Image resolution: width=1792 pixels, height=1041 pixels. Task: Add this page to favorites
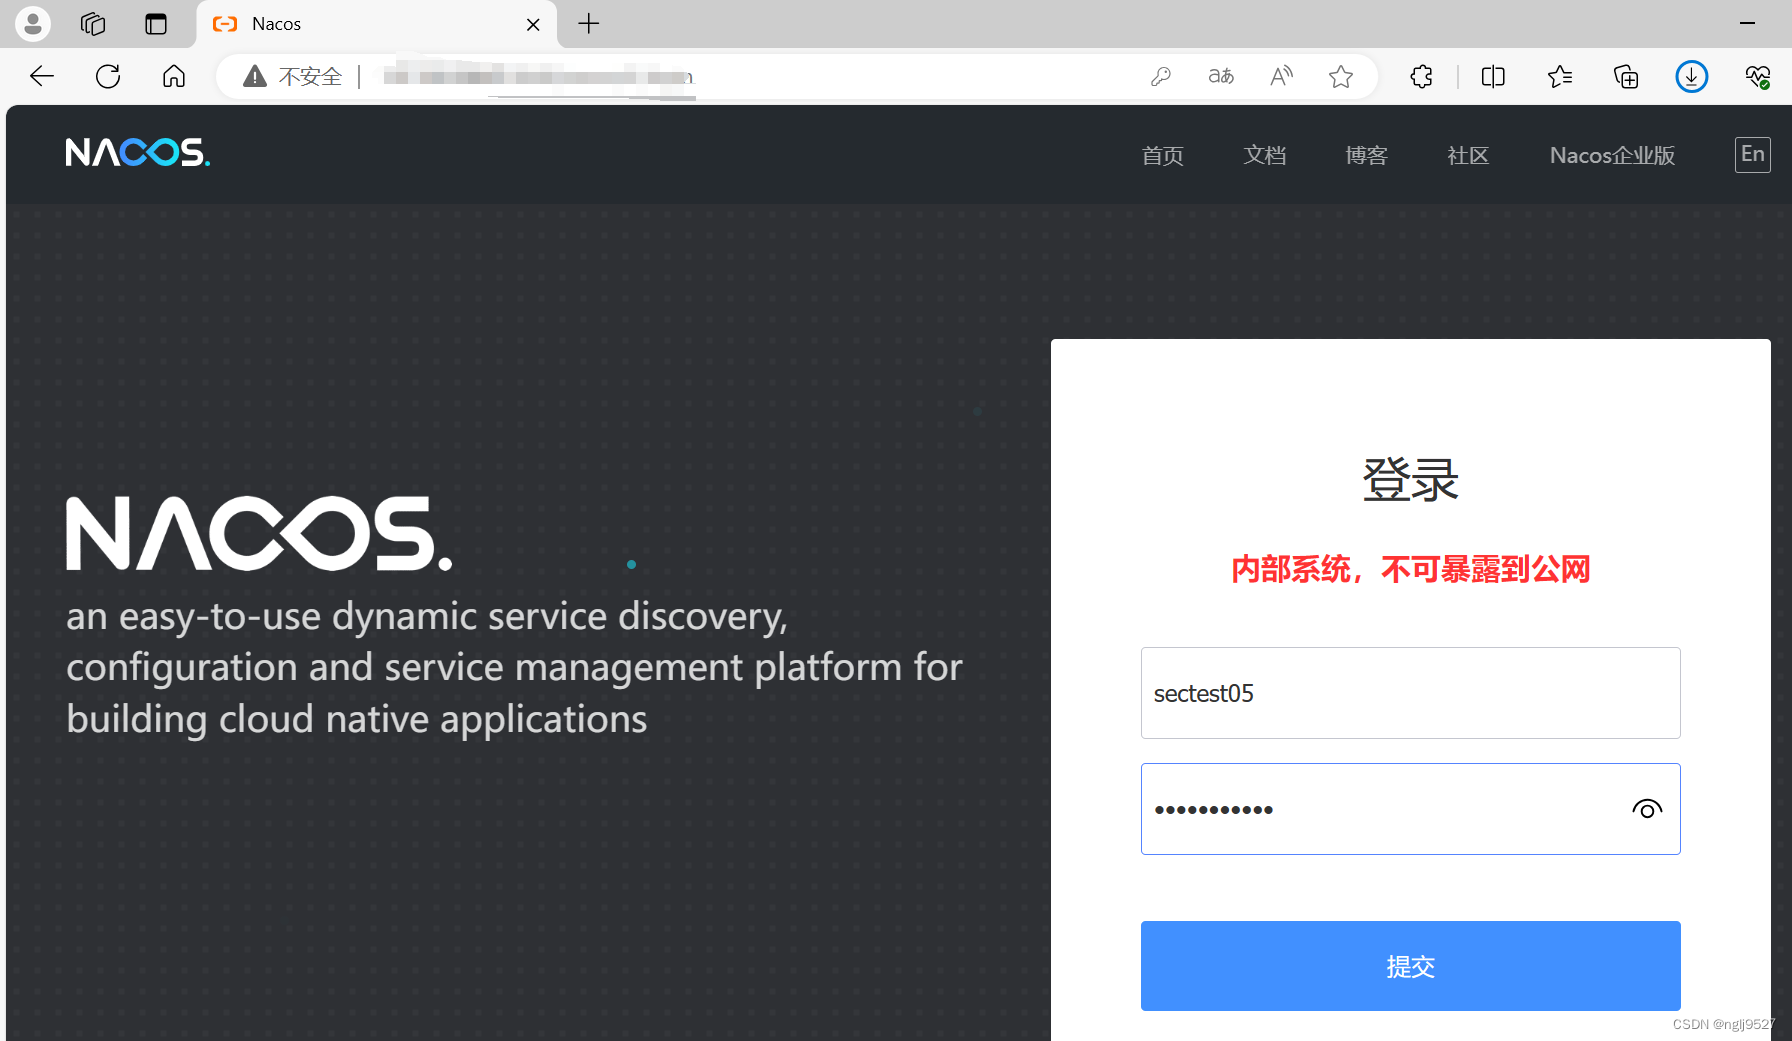click(x=1340, y=76)
